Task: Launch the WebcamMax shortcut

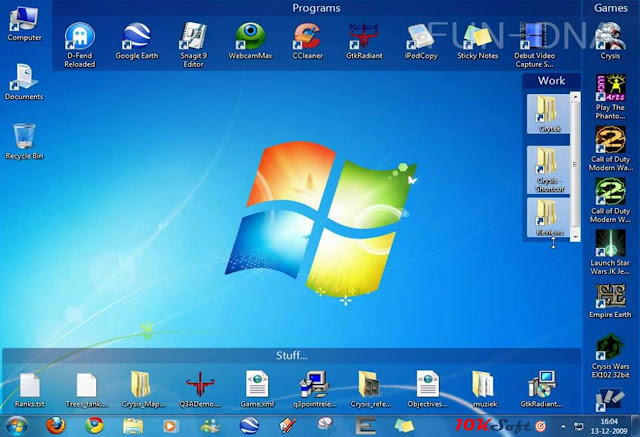Action: pos(250,41)
